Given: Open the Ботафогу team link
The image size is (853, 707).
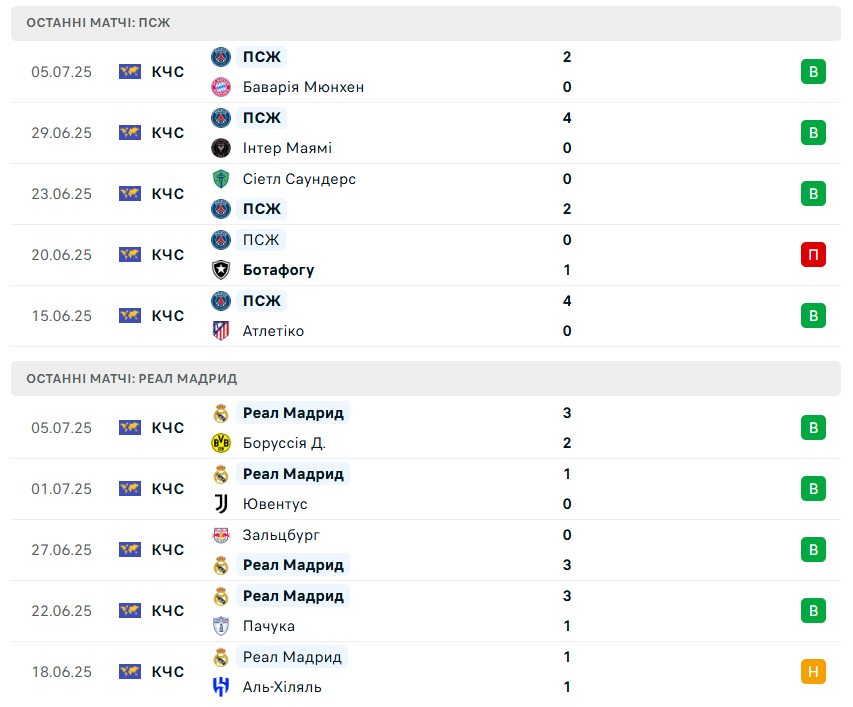Looking at the screenshot, I should pos(278,270).
